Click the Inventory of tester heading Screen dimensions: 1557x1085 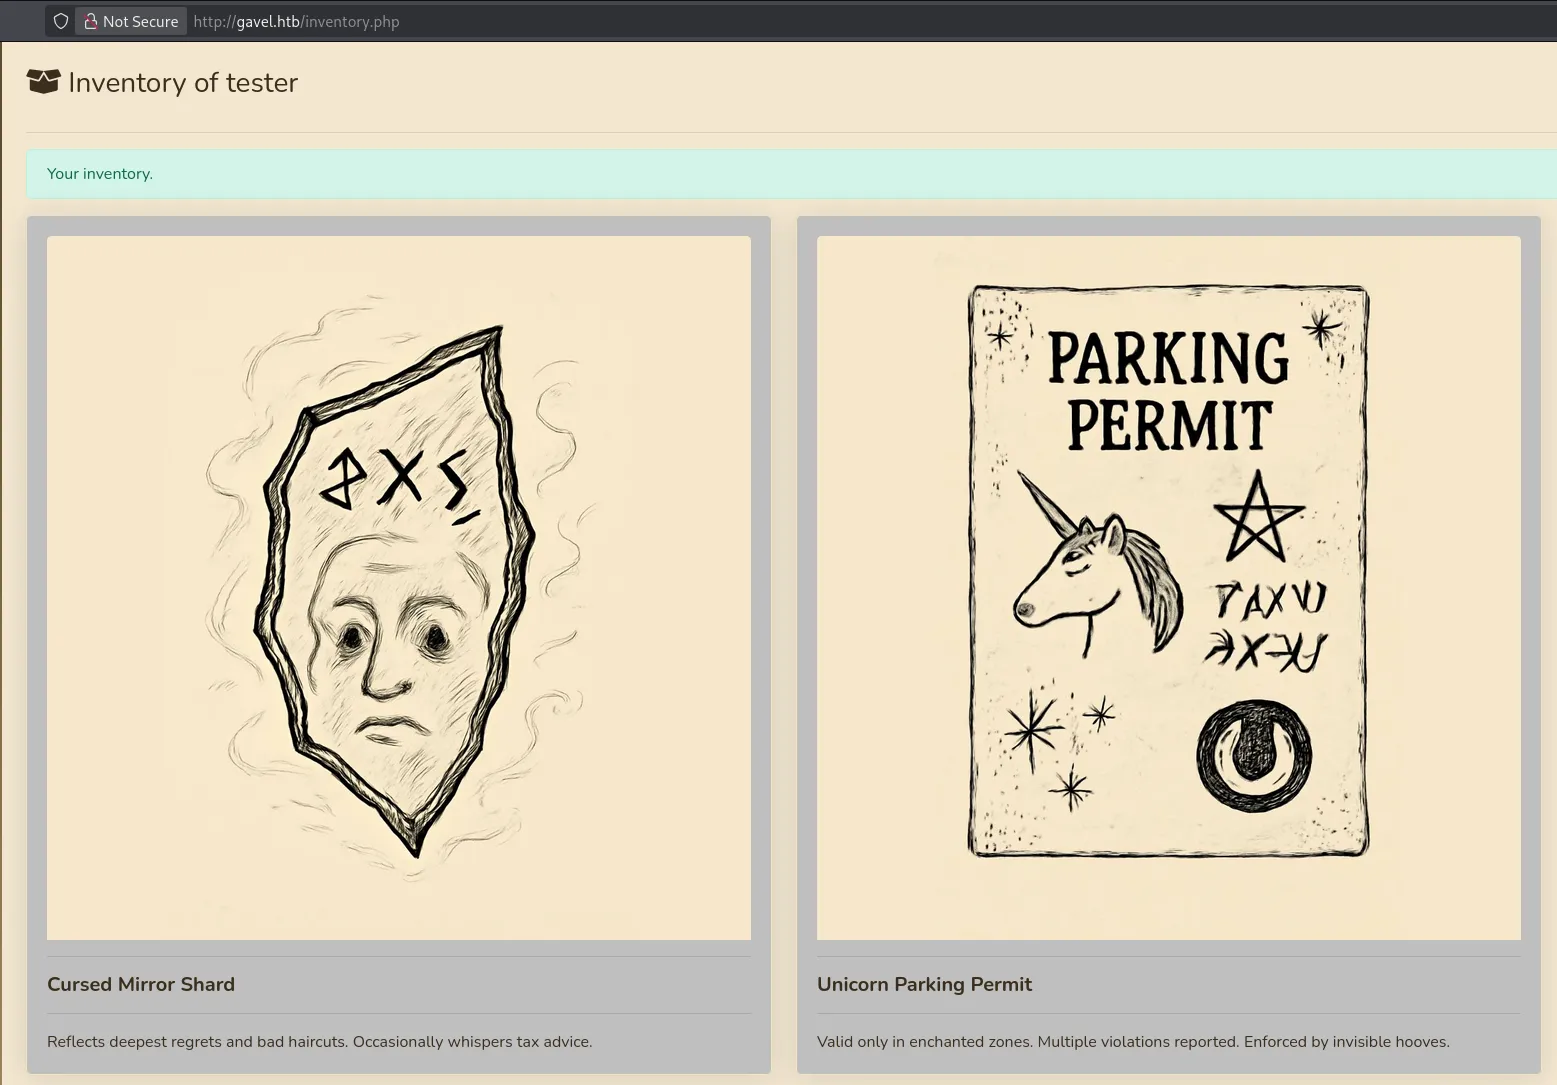(x=183, y=82)
